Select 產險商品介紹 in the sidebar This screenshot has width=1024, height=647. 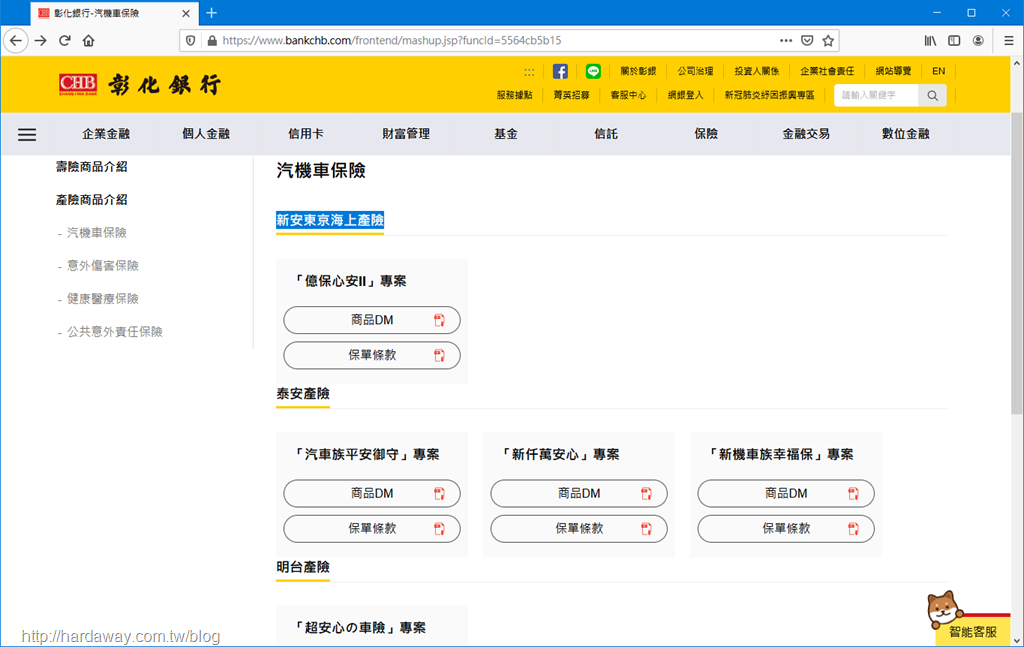click(91, 200)
